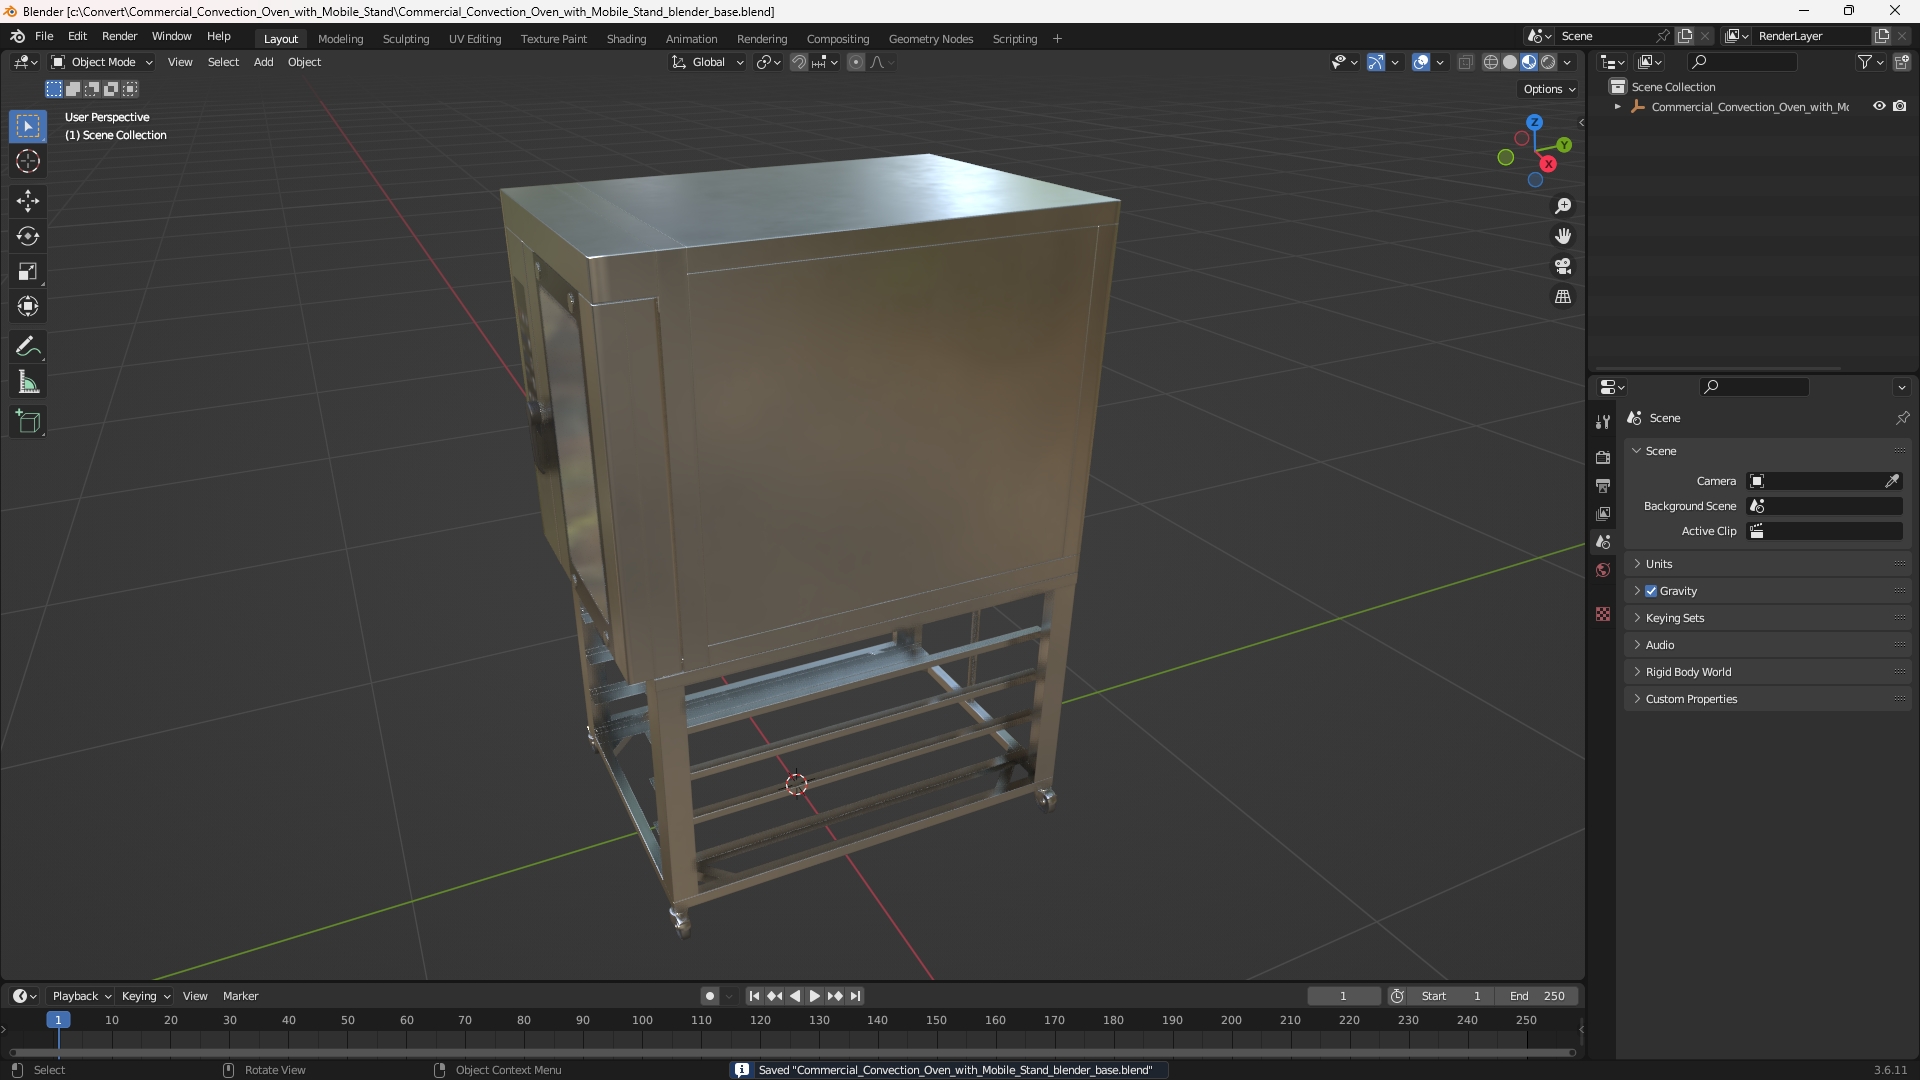
Task: Switch to the Shading workspace tab
Action: pos(626,39)
